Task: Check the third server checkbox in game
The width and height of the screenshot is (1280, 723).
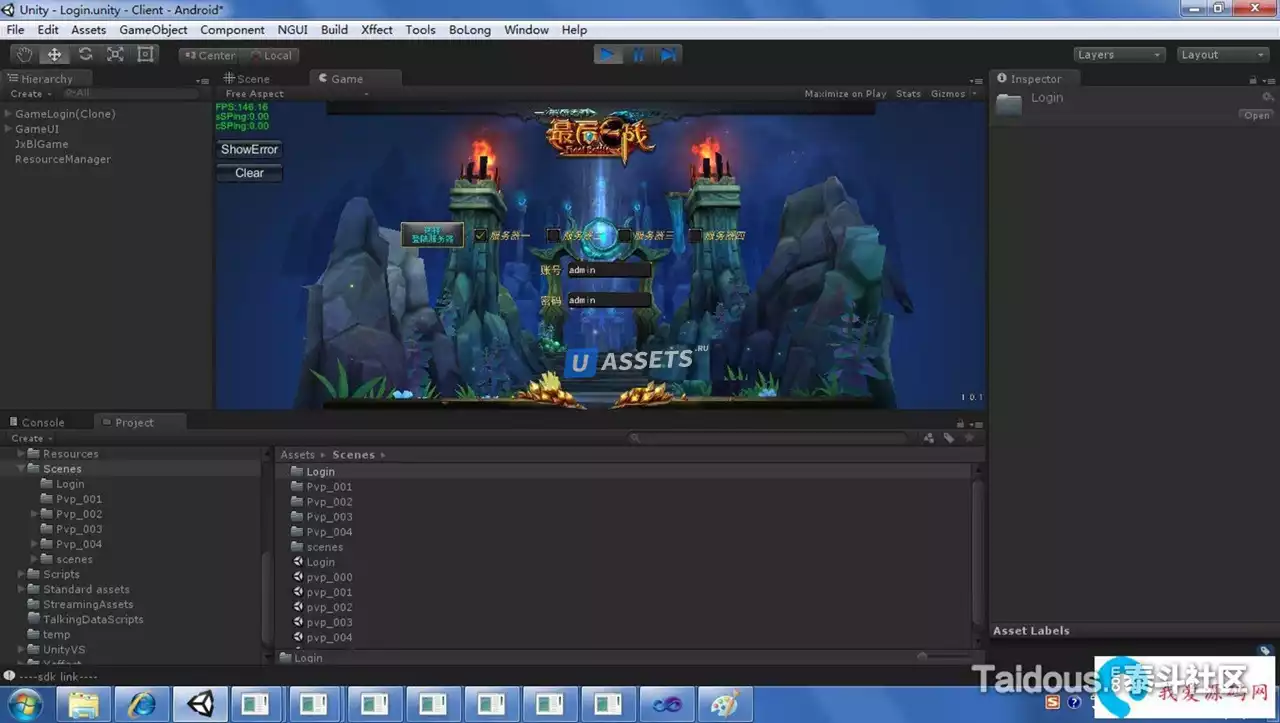Action: (625, 236)
